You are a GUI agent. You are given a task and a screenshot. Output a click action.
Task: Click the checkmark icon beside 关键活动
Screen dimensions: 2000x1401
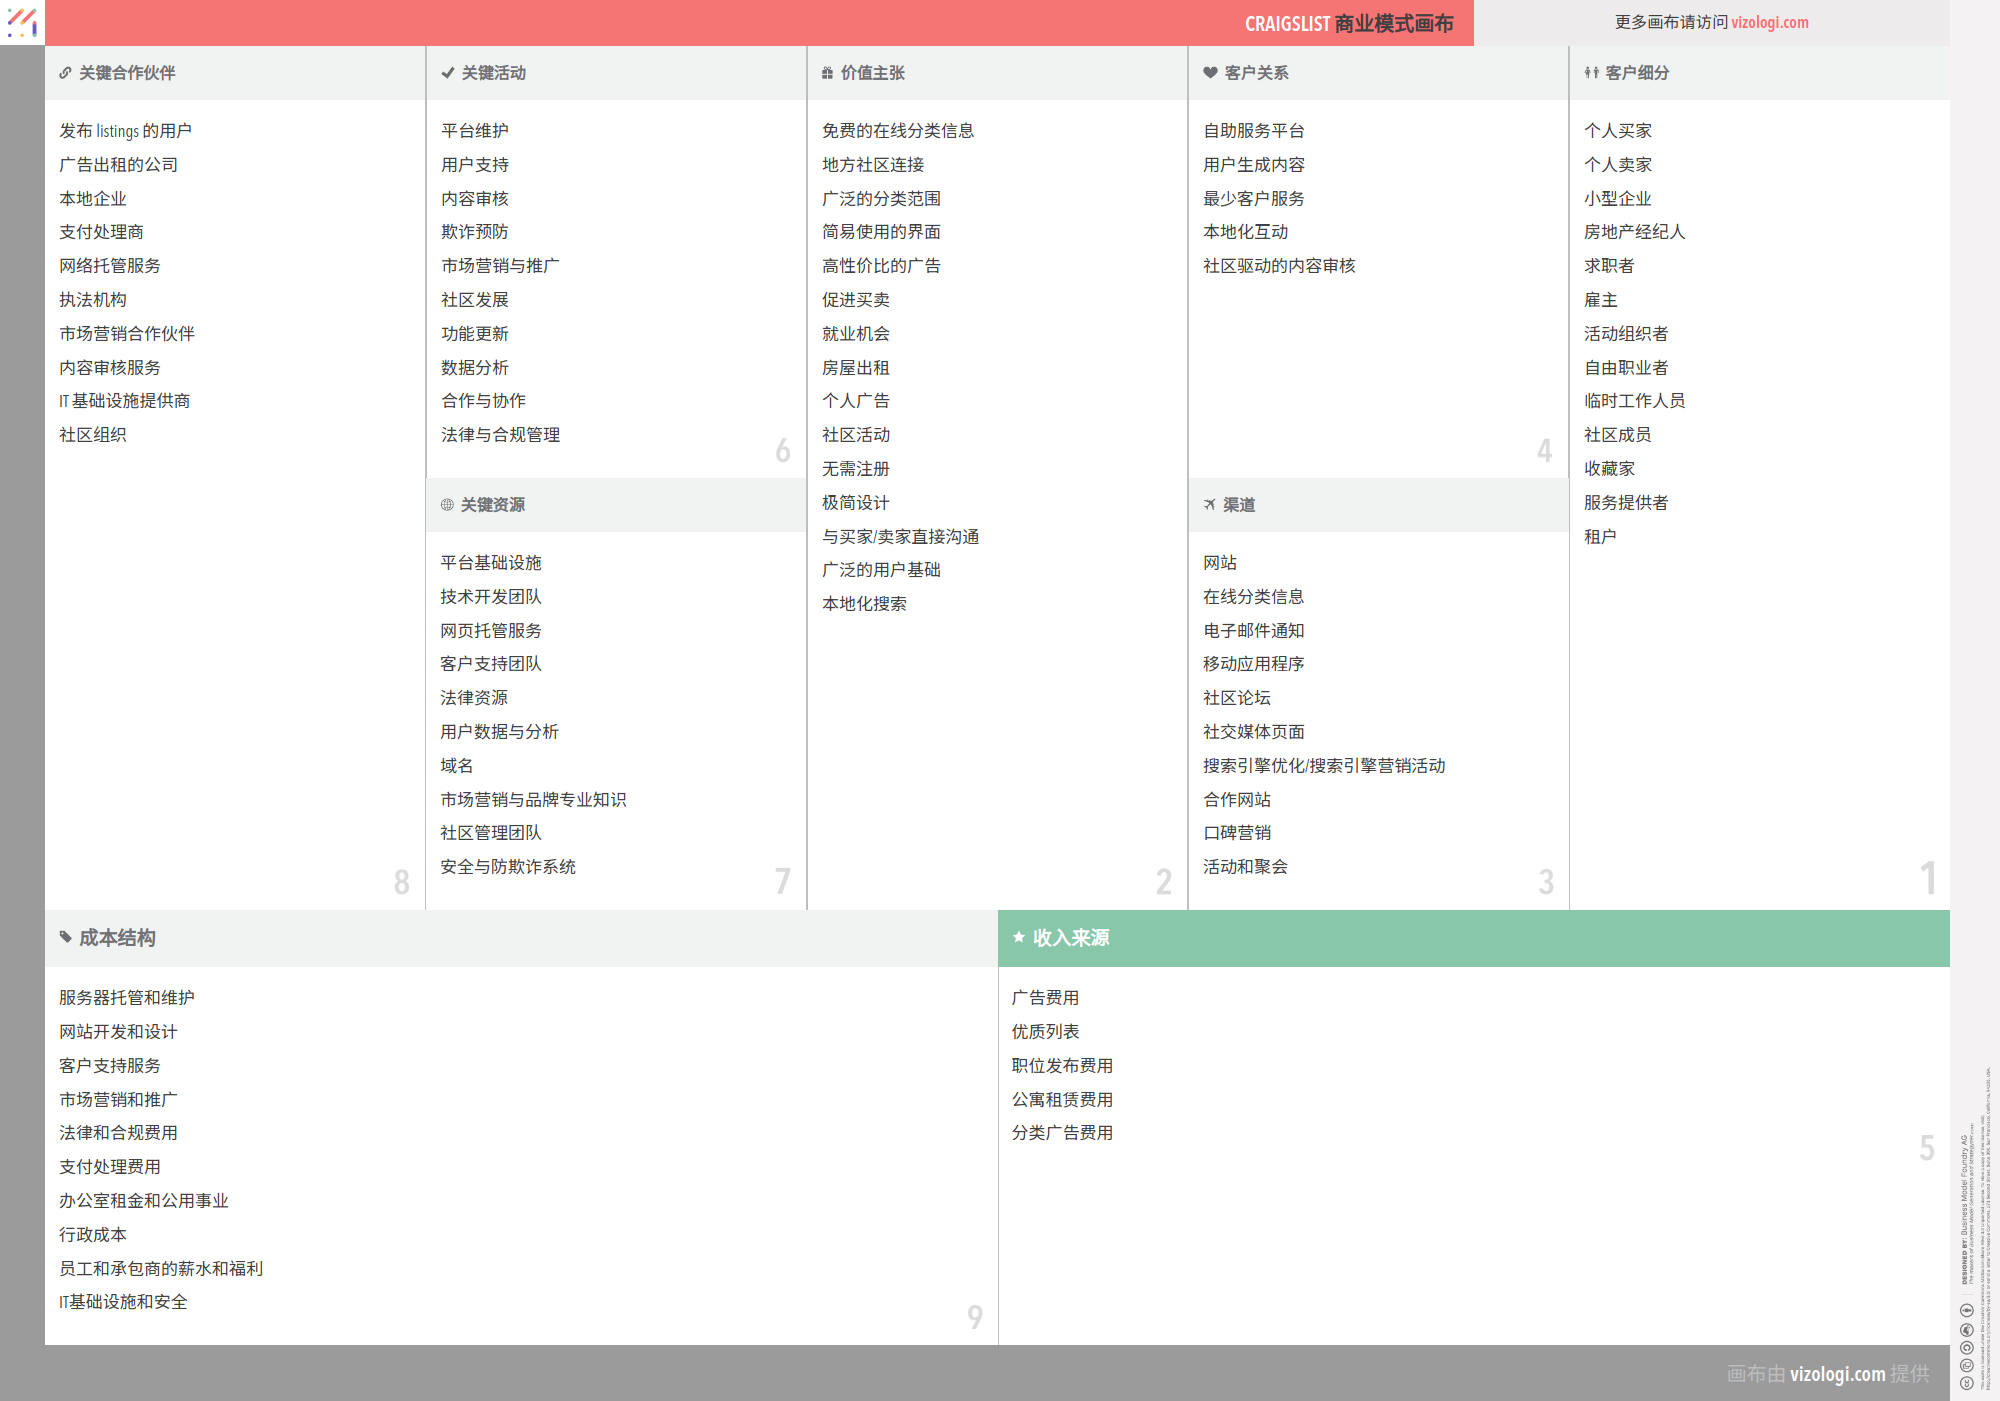tap(448, 73)
